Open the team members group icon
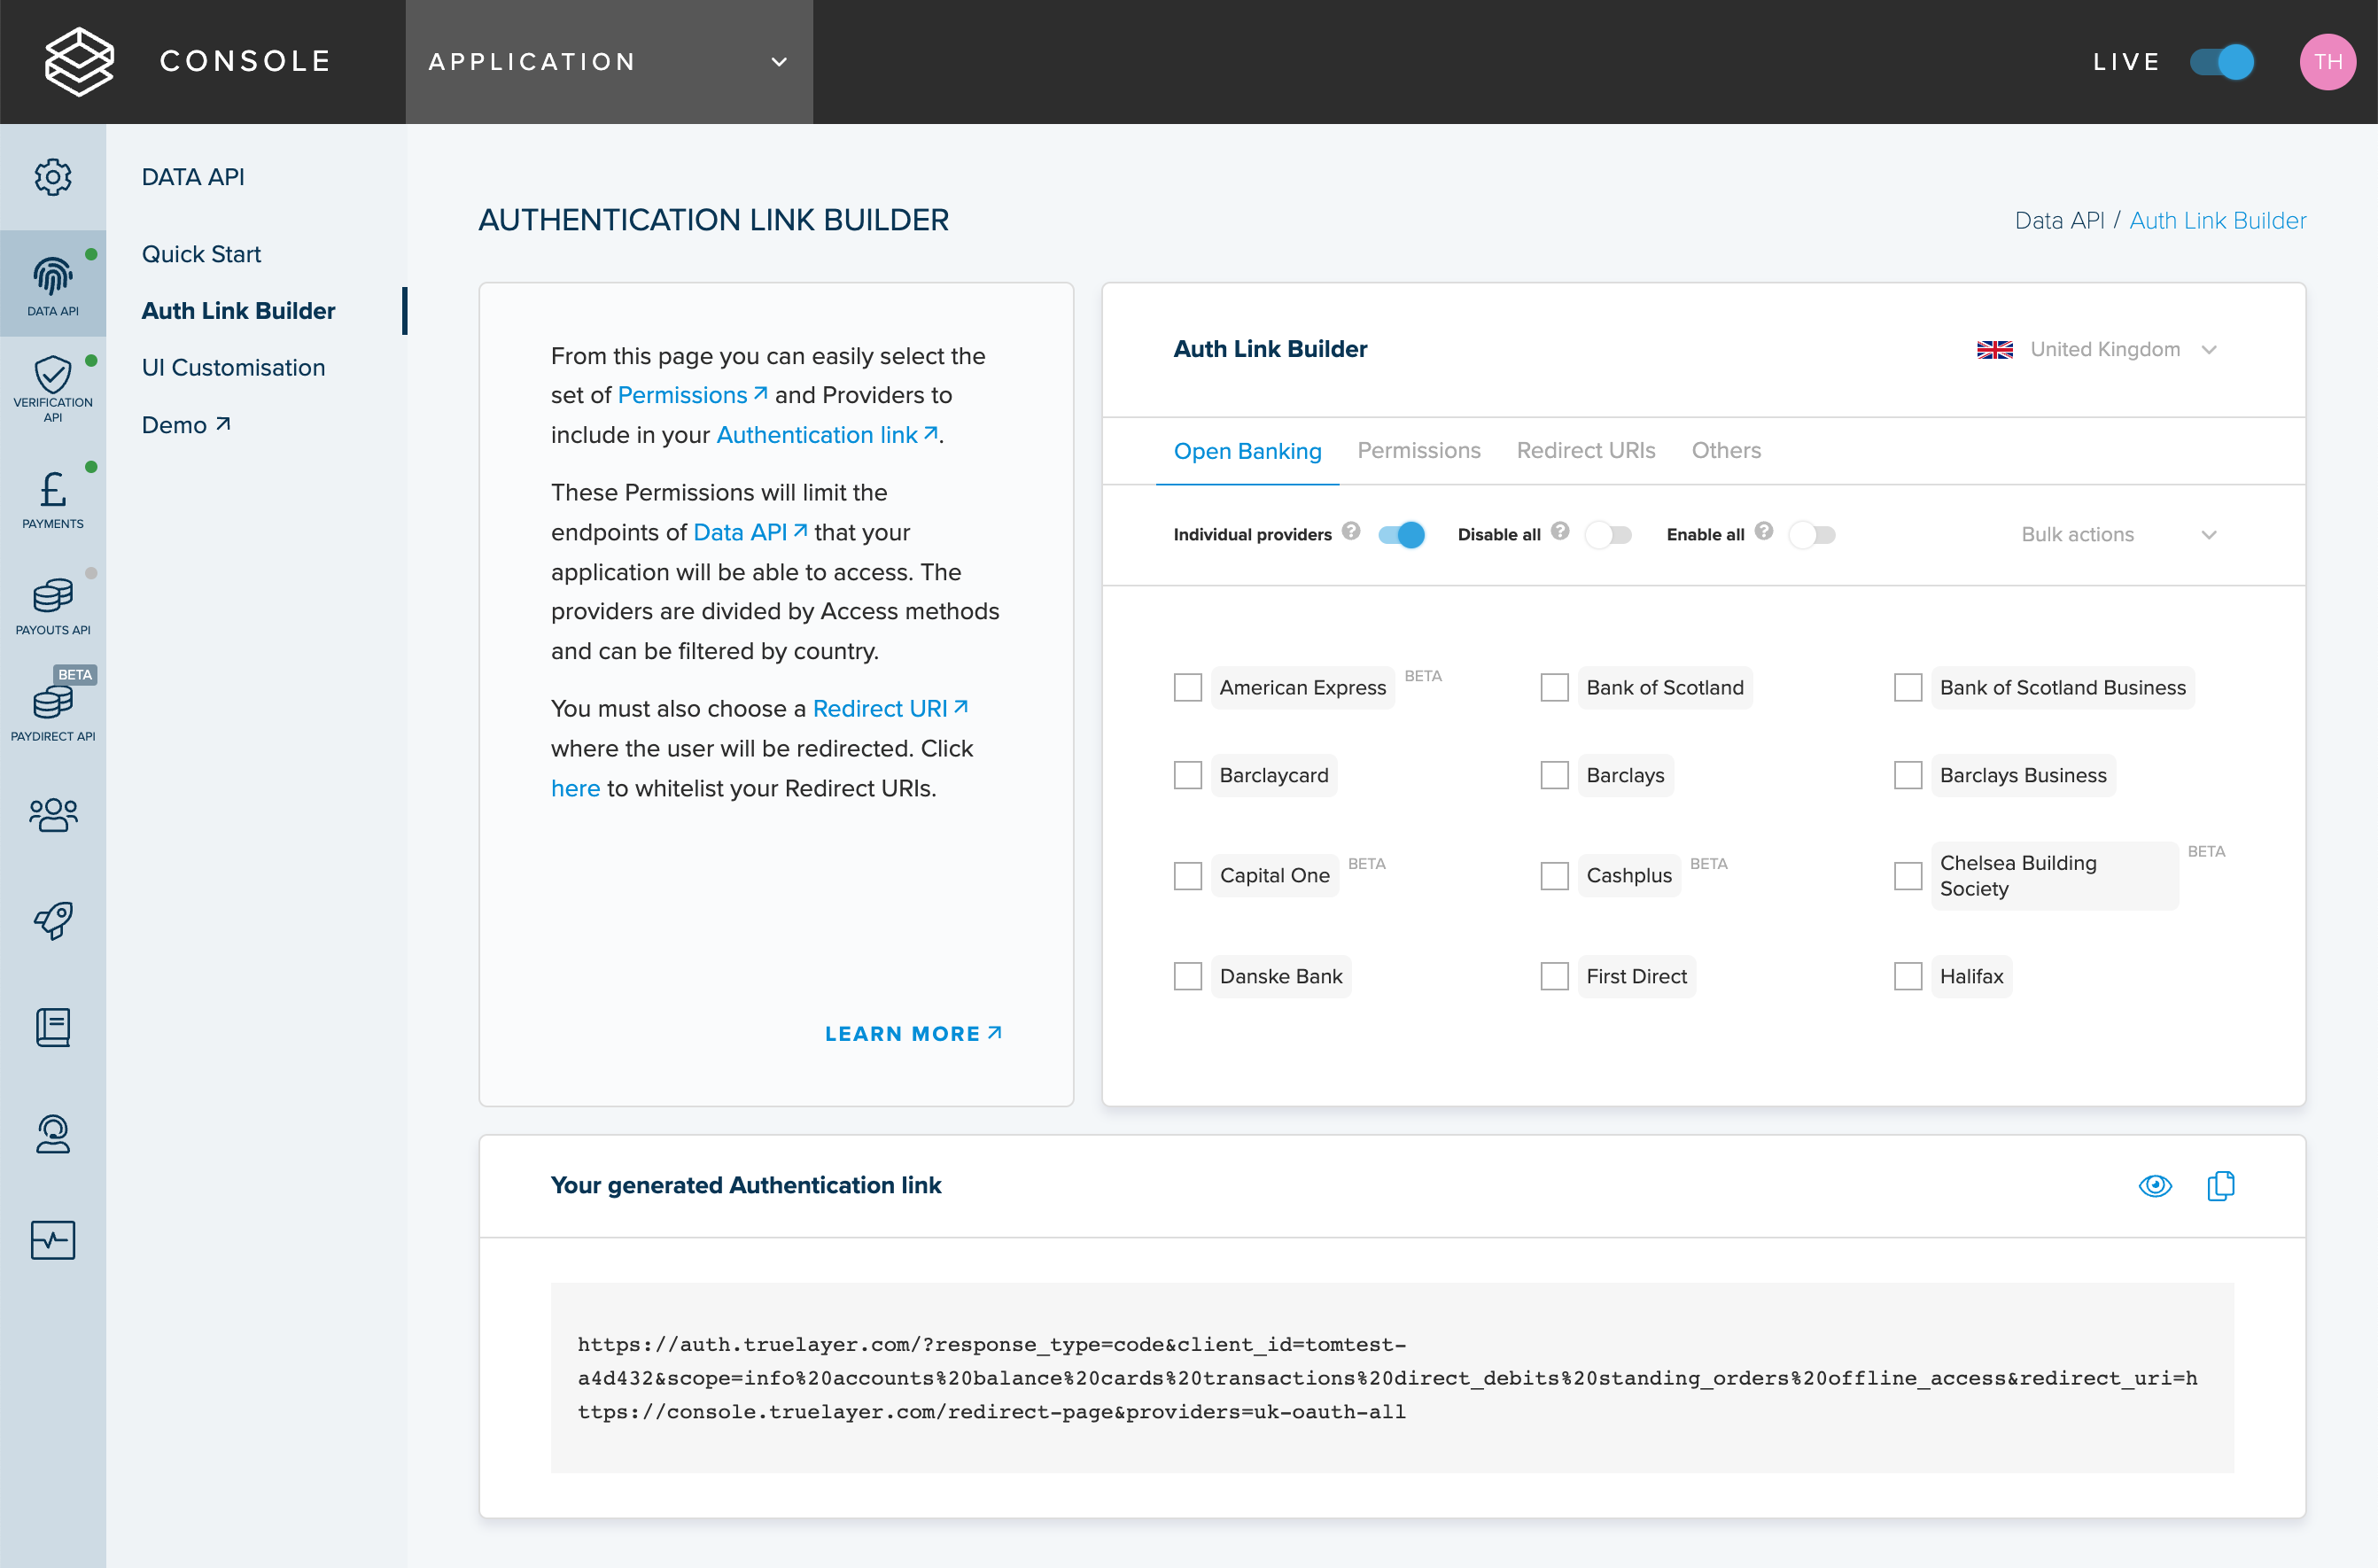2378x1568 pixels. coord(53,814)
